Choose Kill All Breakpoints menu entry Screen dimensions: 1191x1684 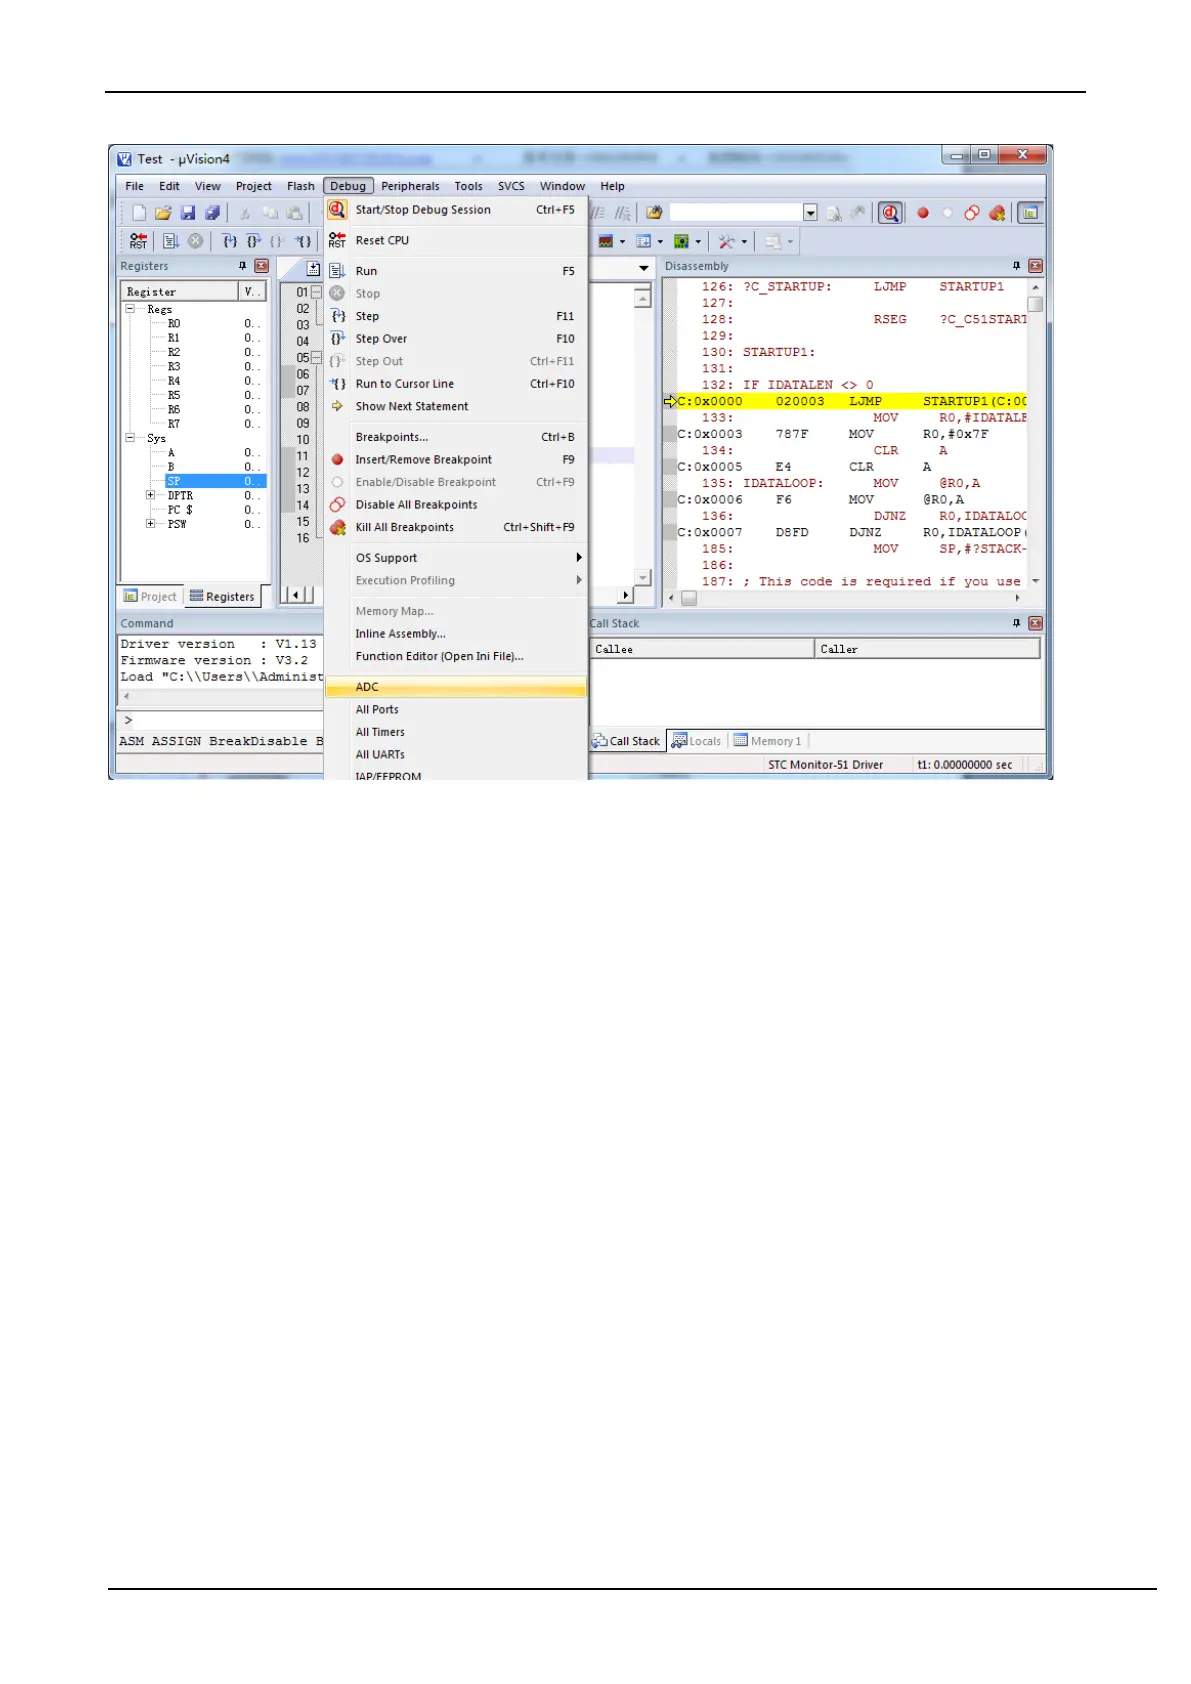pos(456,527)
